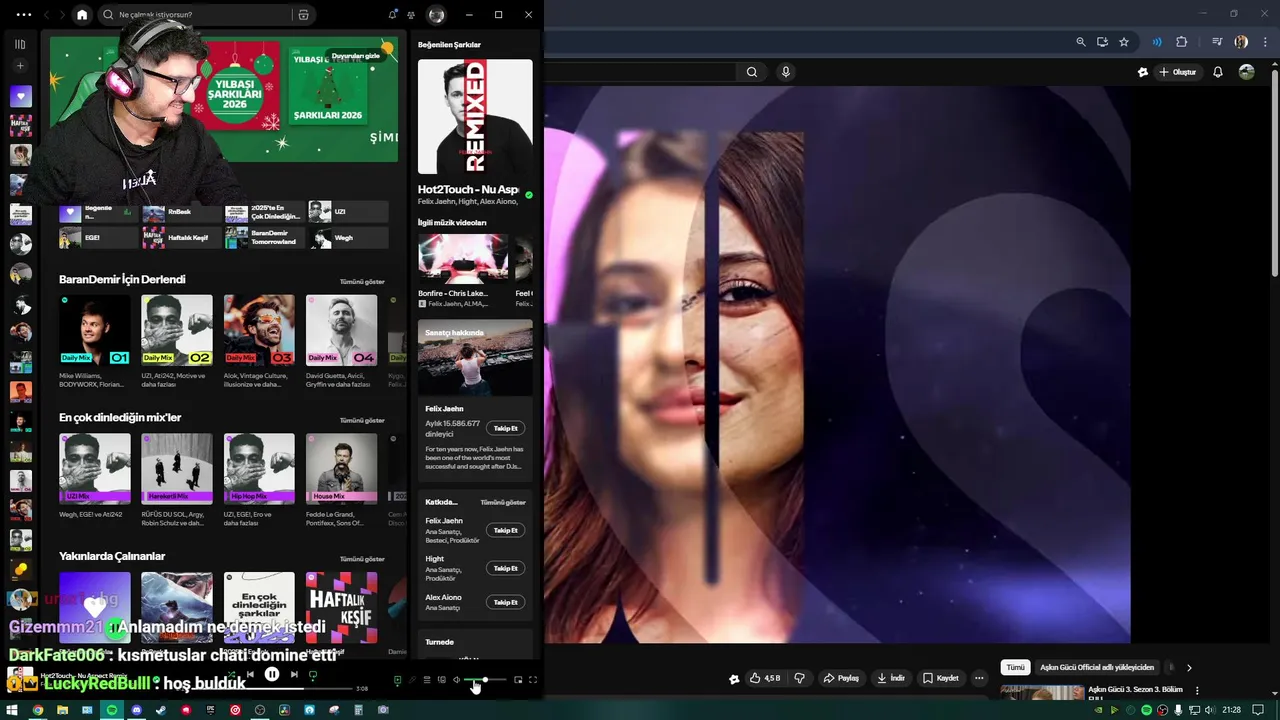Open the Spotify three-dots main menu
This screenshot has width=1280, height=720.
pos(24,15)
